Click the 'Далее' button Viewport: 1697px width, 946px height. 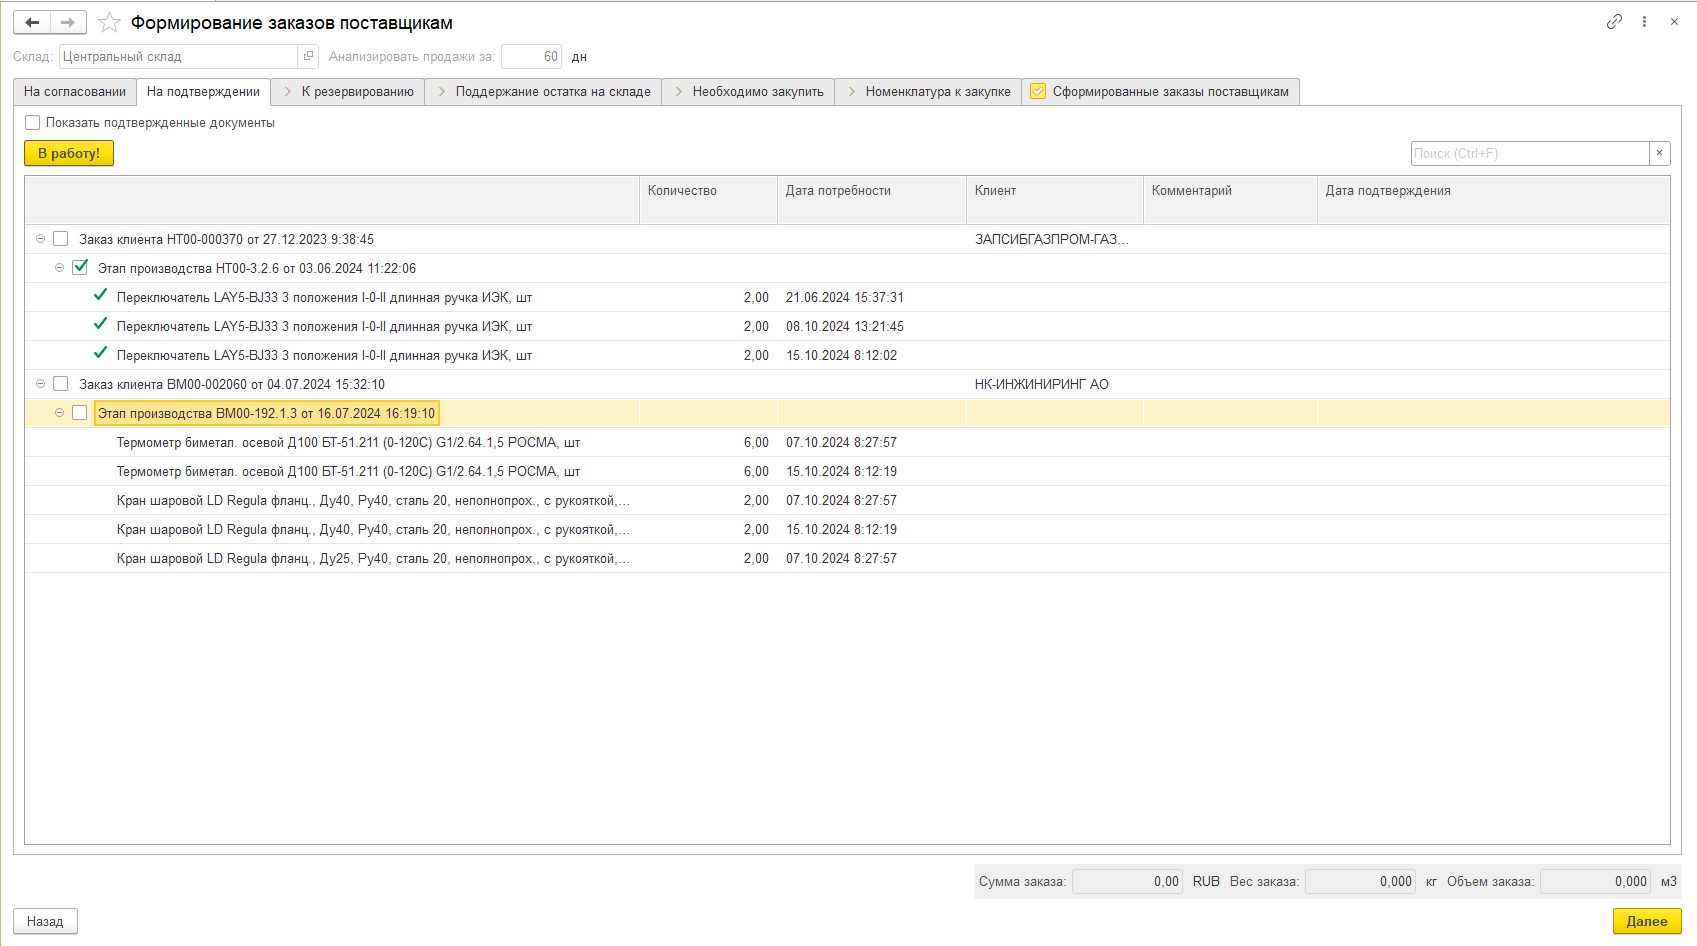(x=1647, y=921)
